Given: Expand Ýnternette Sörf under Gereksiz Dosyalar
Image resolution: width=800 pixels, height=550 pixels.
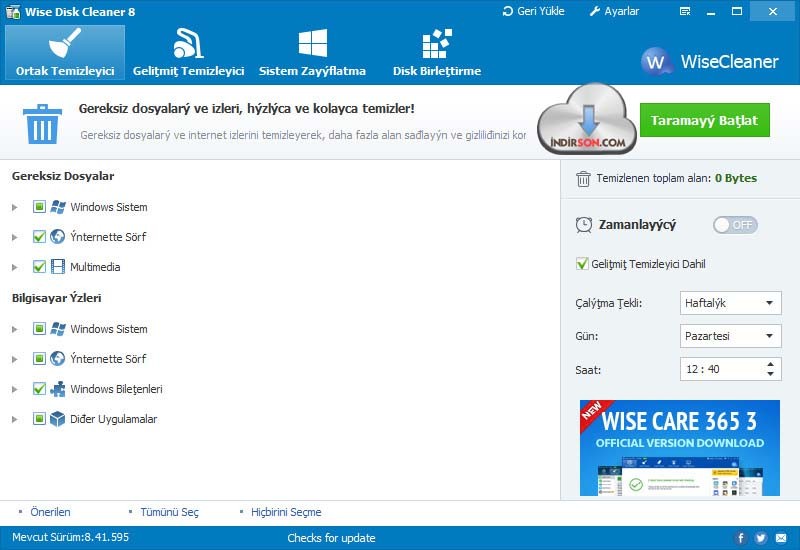Looking at the screenshot, I should 15,237.
